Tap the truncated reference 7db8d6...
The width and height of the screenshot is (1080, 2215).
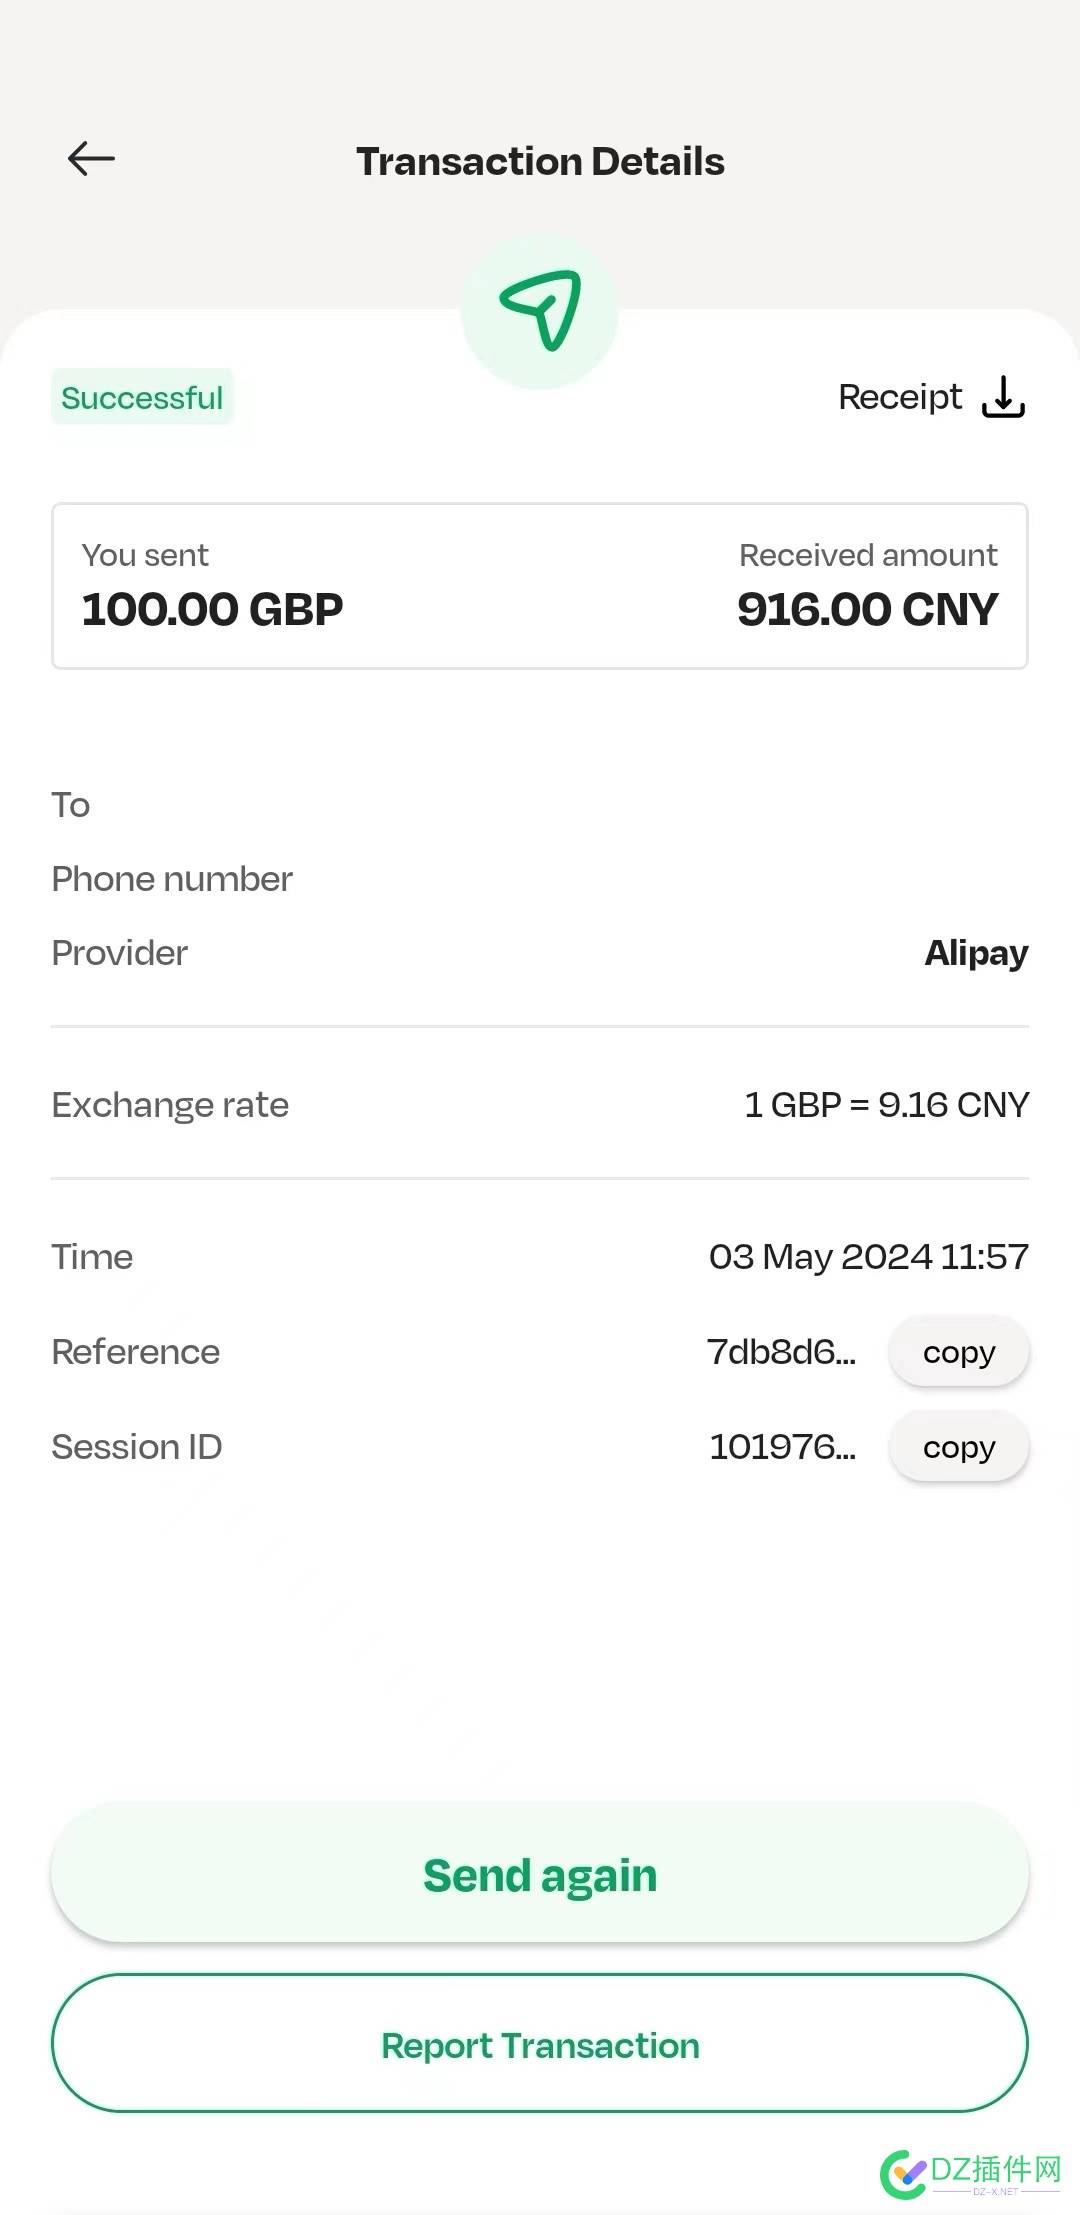pos(781,1352)
